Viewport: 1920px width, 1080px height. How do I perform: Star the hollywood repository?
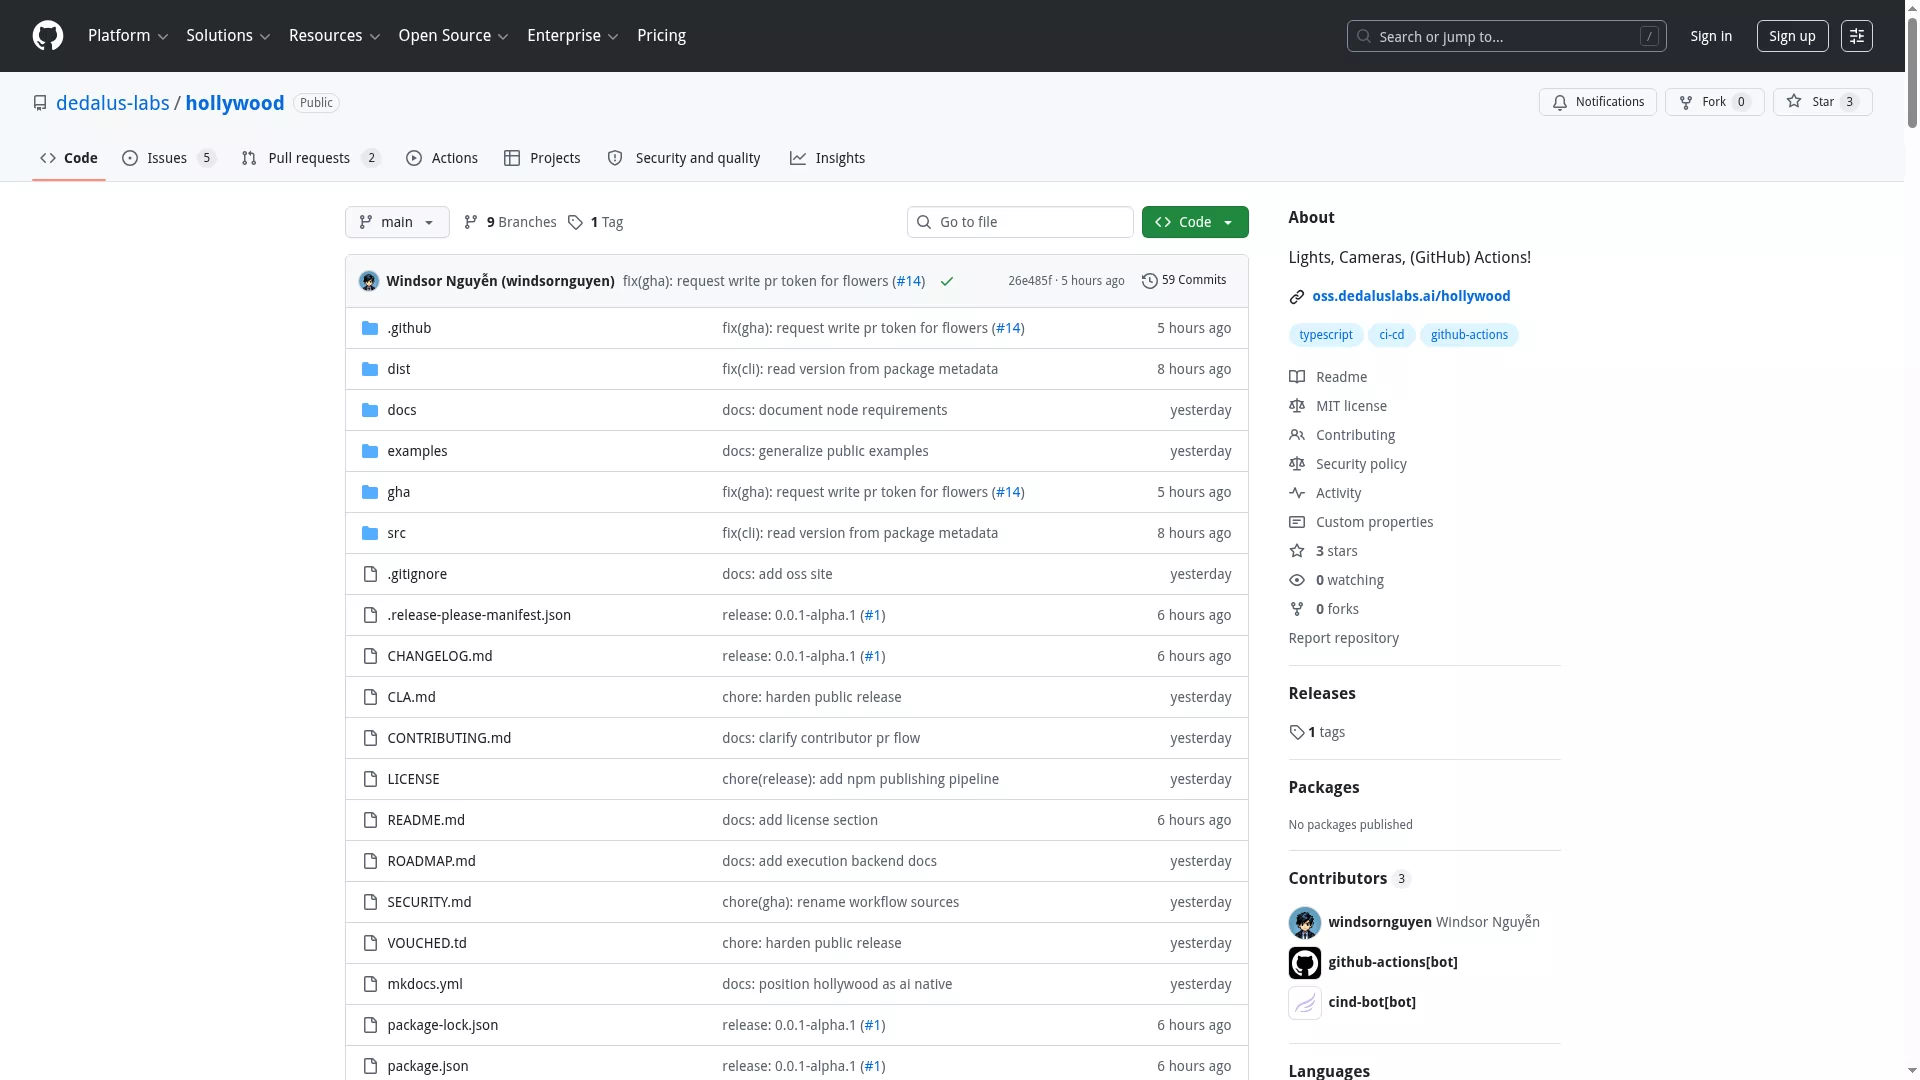coord(1822,102)
